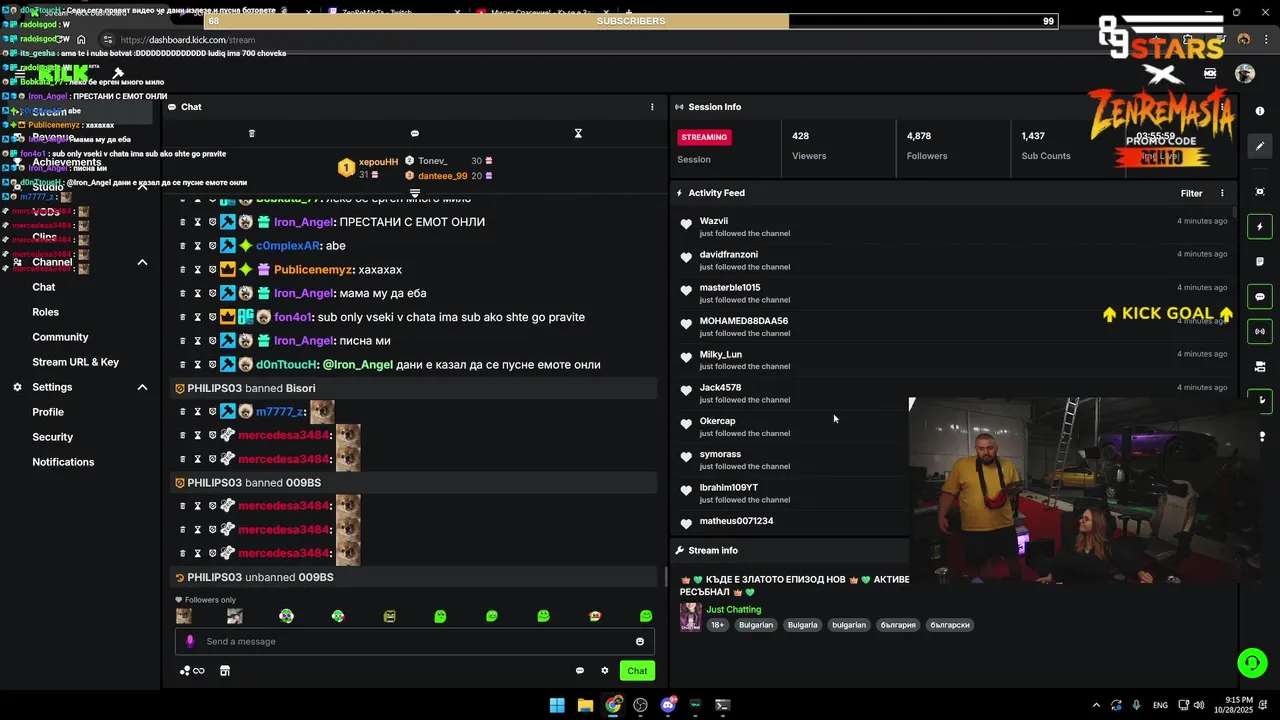Image resolution: width=1280 pixels, height=720 pixels.
Task: Click the green Chat send button
Action: tap(637, 671)
